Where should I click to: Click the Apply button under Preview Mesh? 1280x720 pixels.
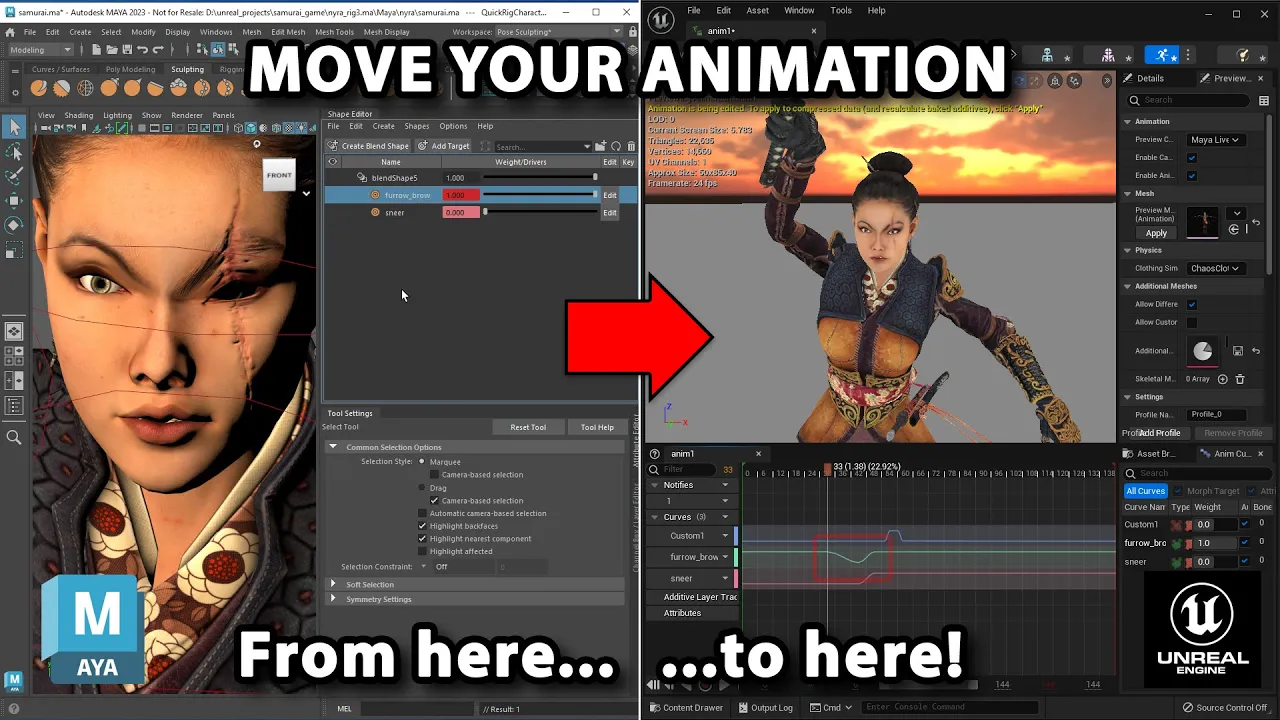click(1156, 233)
